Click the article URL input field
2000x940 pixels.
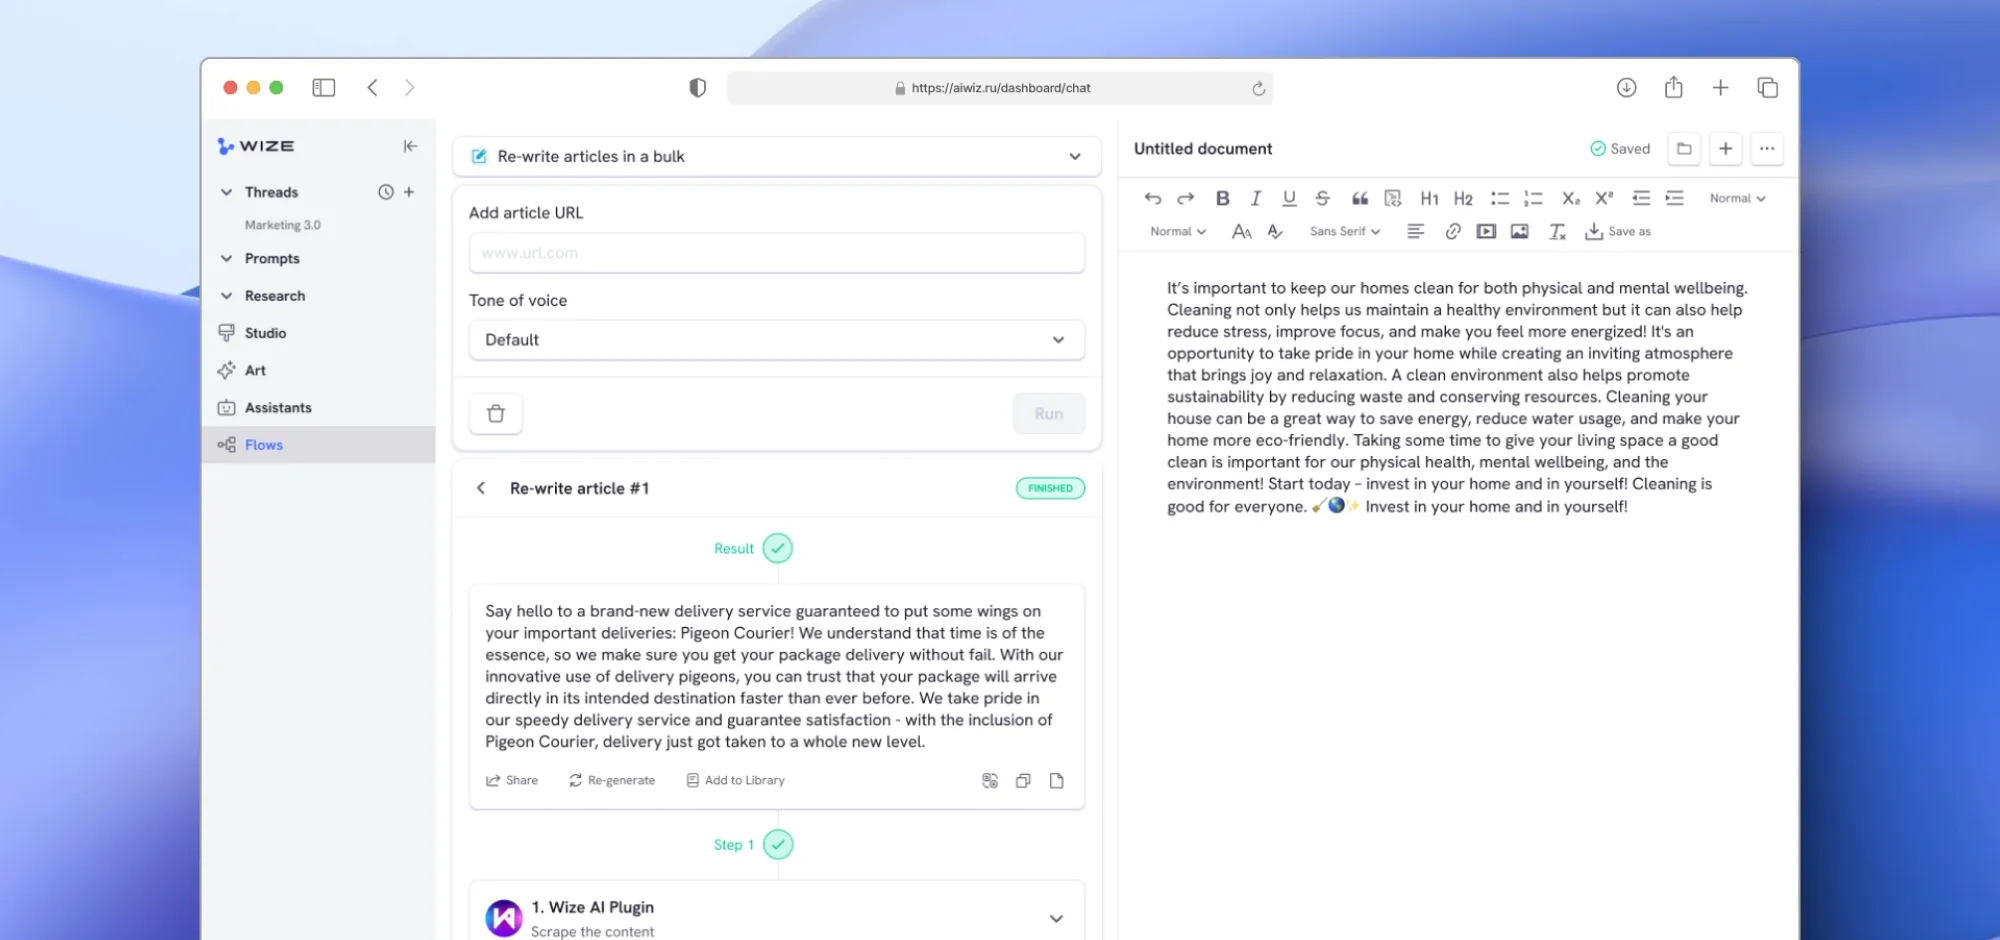pyautogui.click(x=776, y=253)
